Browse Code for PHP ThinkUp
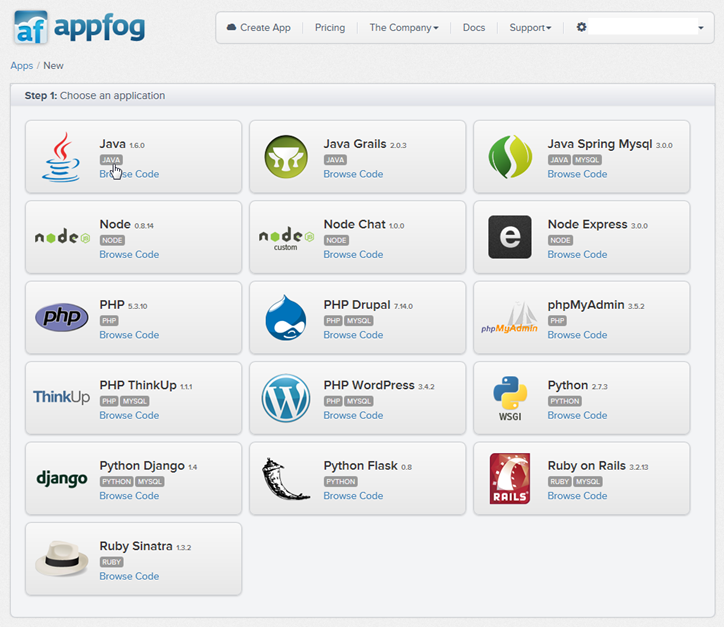Viewport: 724px width, 627px height. [129, 415]
